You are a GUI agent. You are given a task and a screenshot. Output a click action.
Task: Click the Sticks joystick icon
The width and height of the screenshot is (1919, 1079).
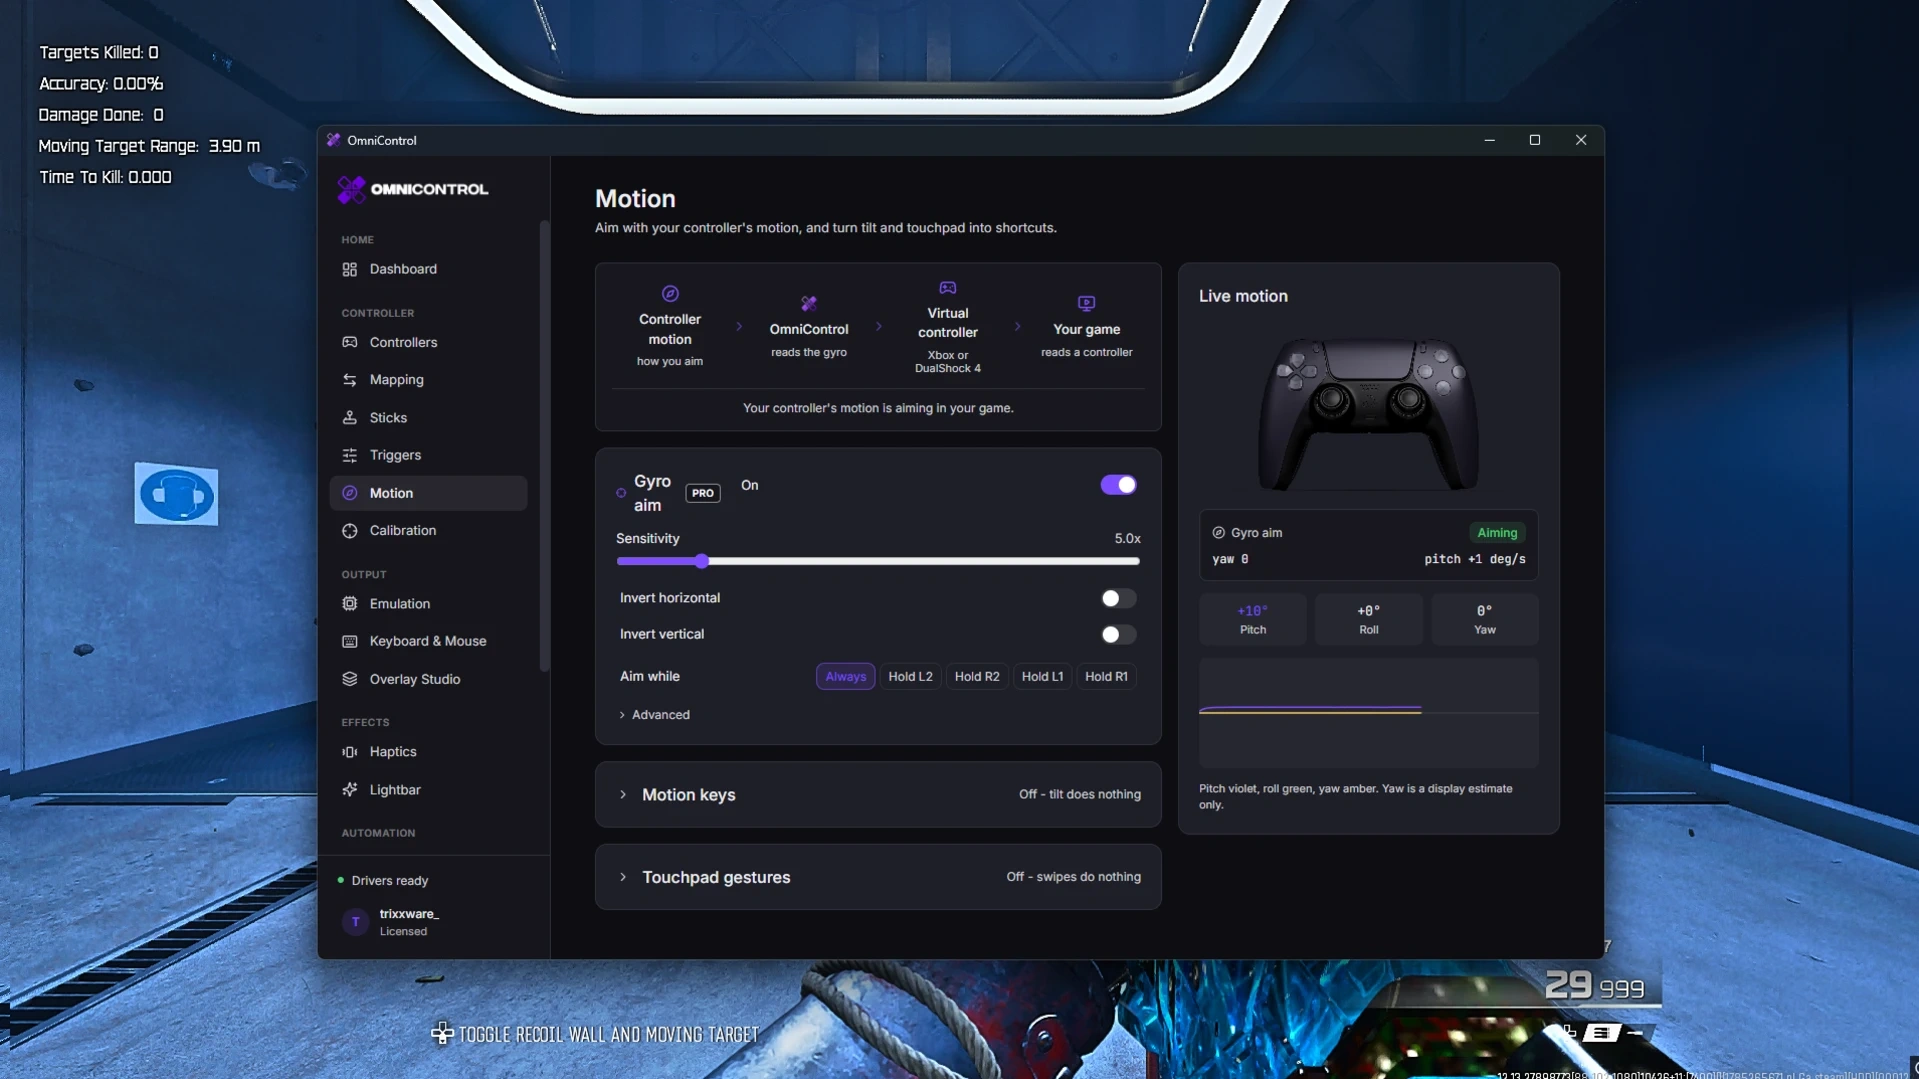click(349, 417)
